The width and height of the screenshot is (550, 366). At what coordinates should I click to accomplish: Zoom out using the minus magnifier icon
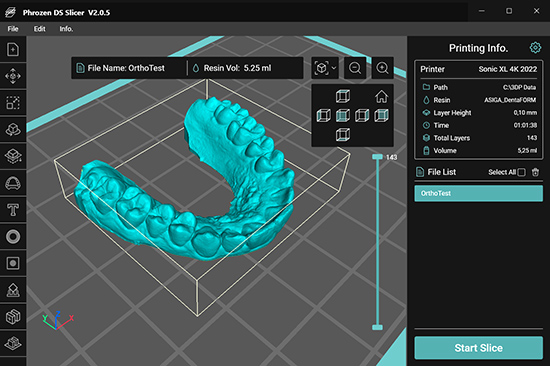coord(355,68)
